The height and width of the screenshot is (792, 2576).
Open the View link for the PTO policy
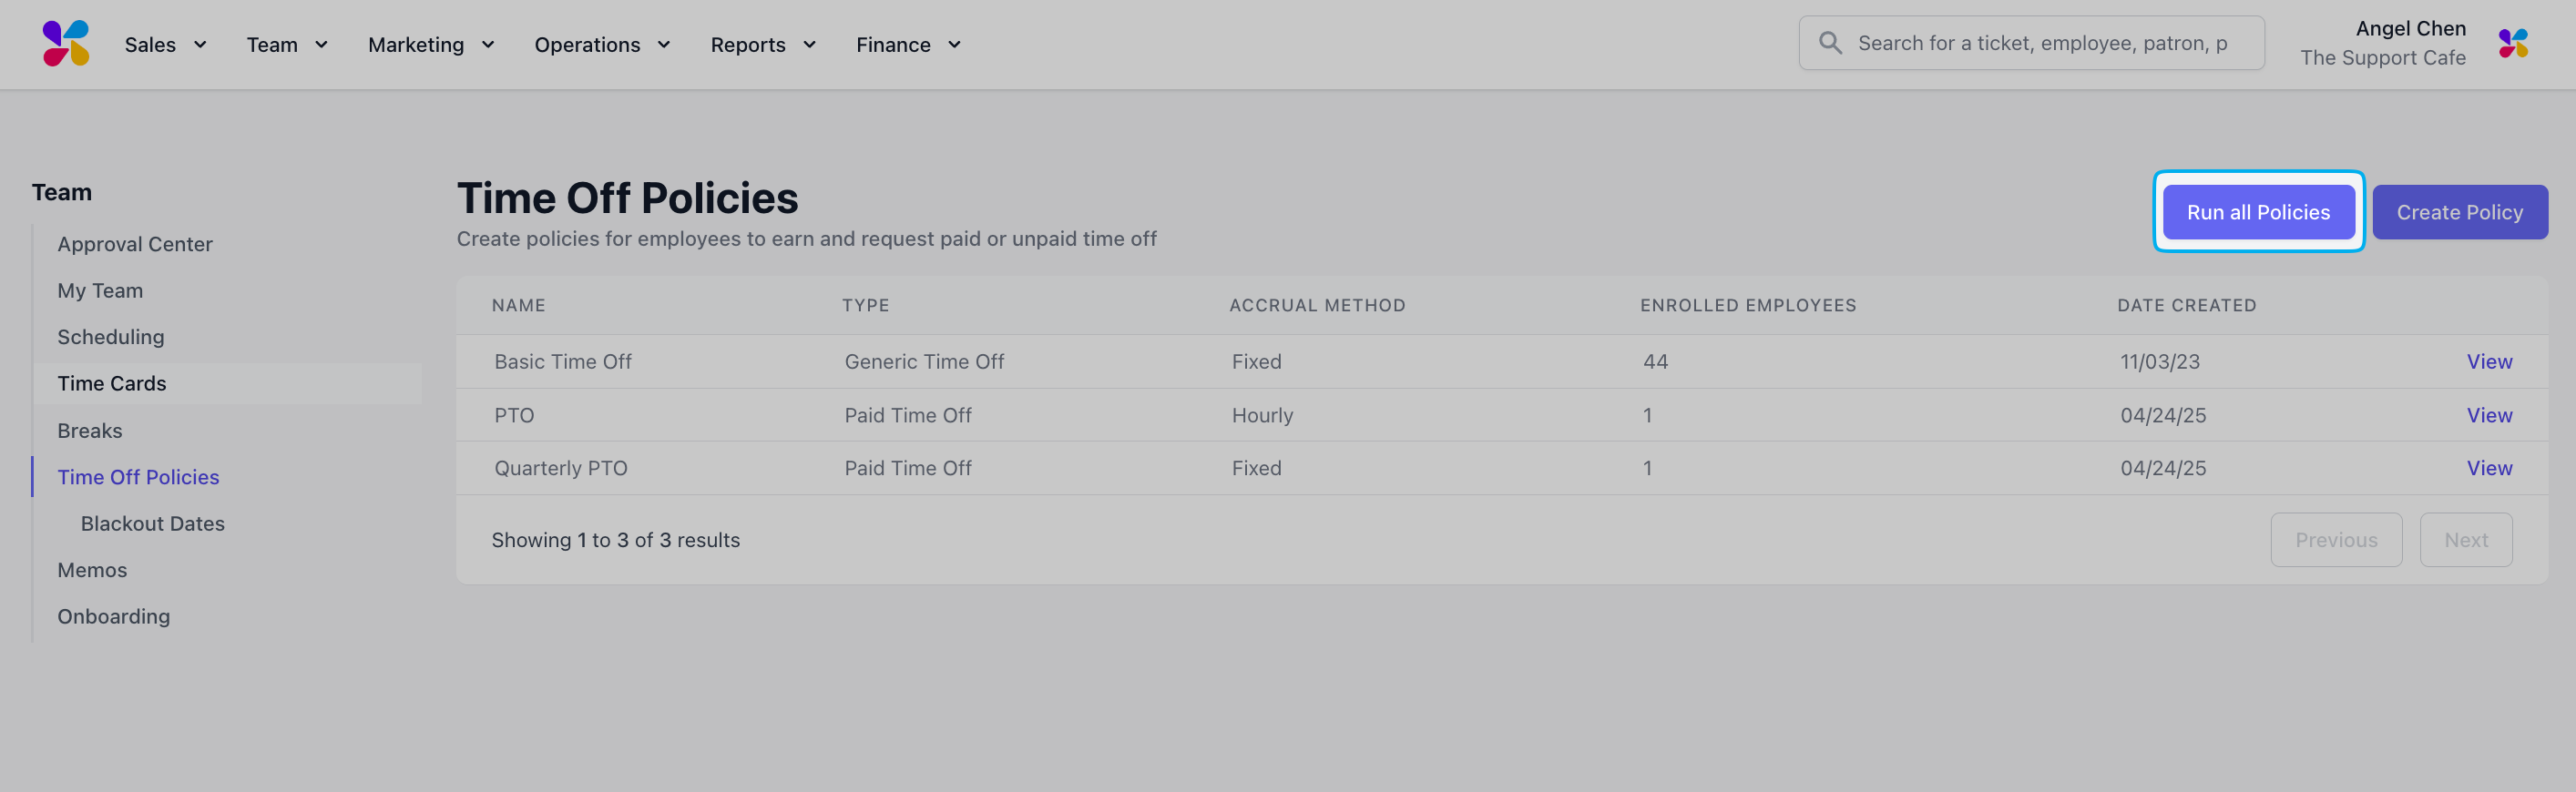coord(2488,415)
